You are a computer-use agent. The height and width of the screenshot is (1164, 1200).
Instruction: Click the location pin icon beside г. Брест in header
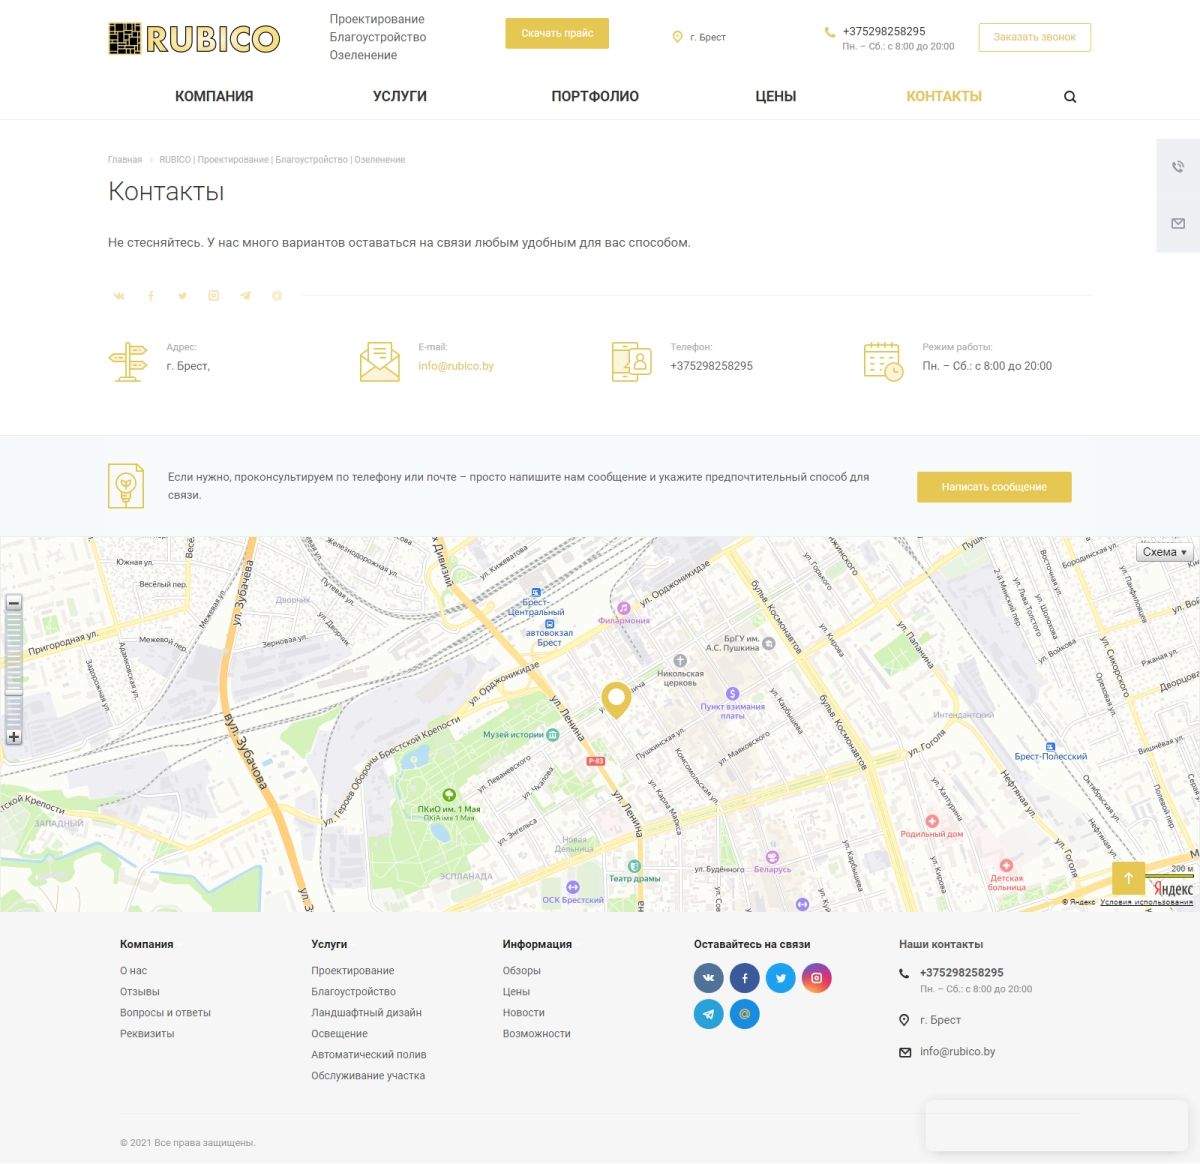coord(677,37)
